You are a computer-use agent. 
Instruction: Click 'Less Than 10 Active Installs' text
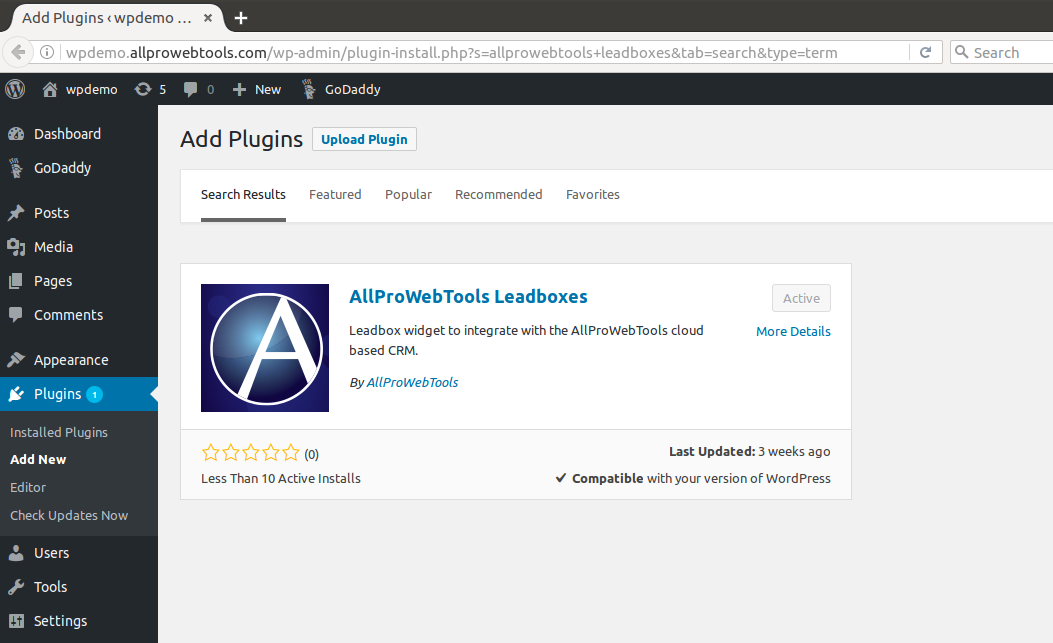point(281,478)
